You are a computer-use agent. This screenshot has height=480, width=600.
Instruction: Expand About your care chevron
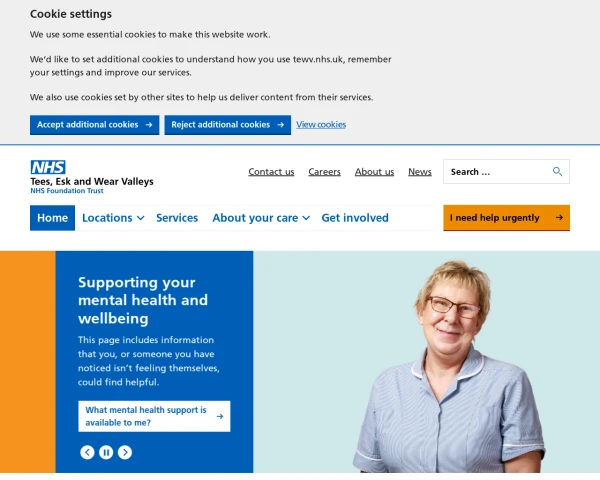coord(306,218)
